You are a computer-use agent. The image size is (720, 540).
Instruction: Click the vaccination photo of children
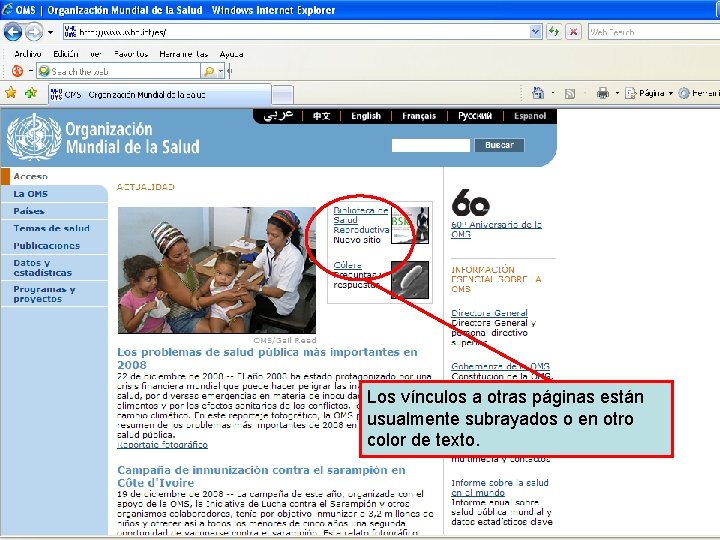coord(217,270)
